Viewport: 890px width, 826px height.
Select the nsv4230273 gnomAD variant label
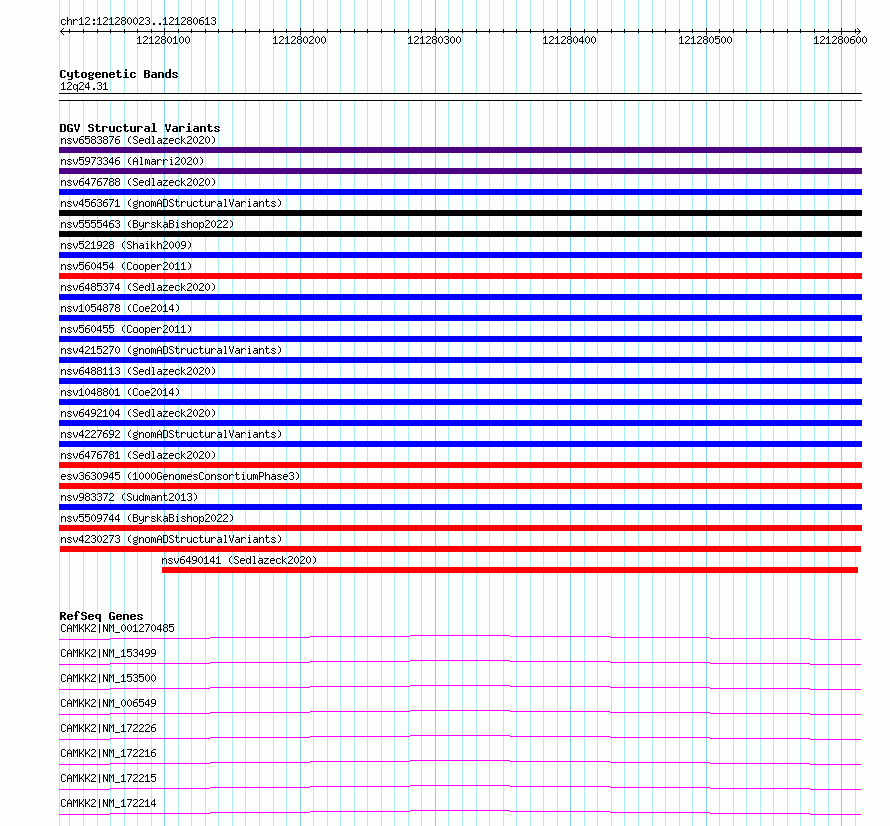[x=171, y=539]
